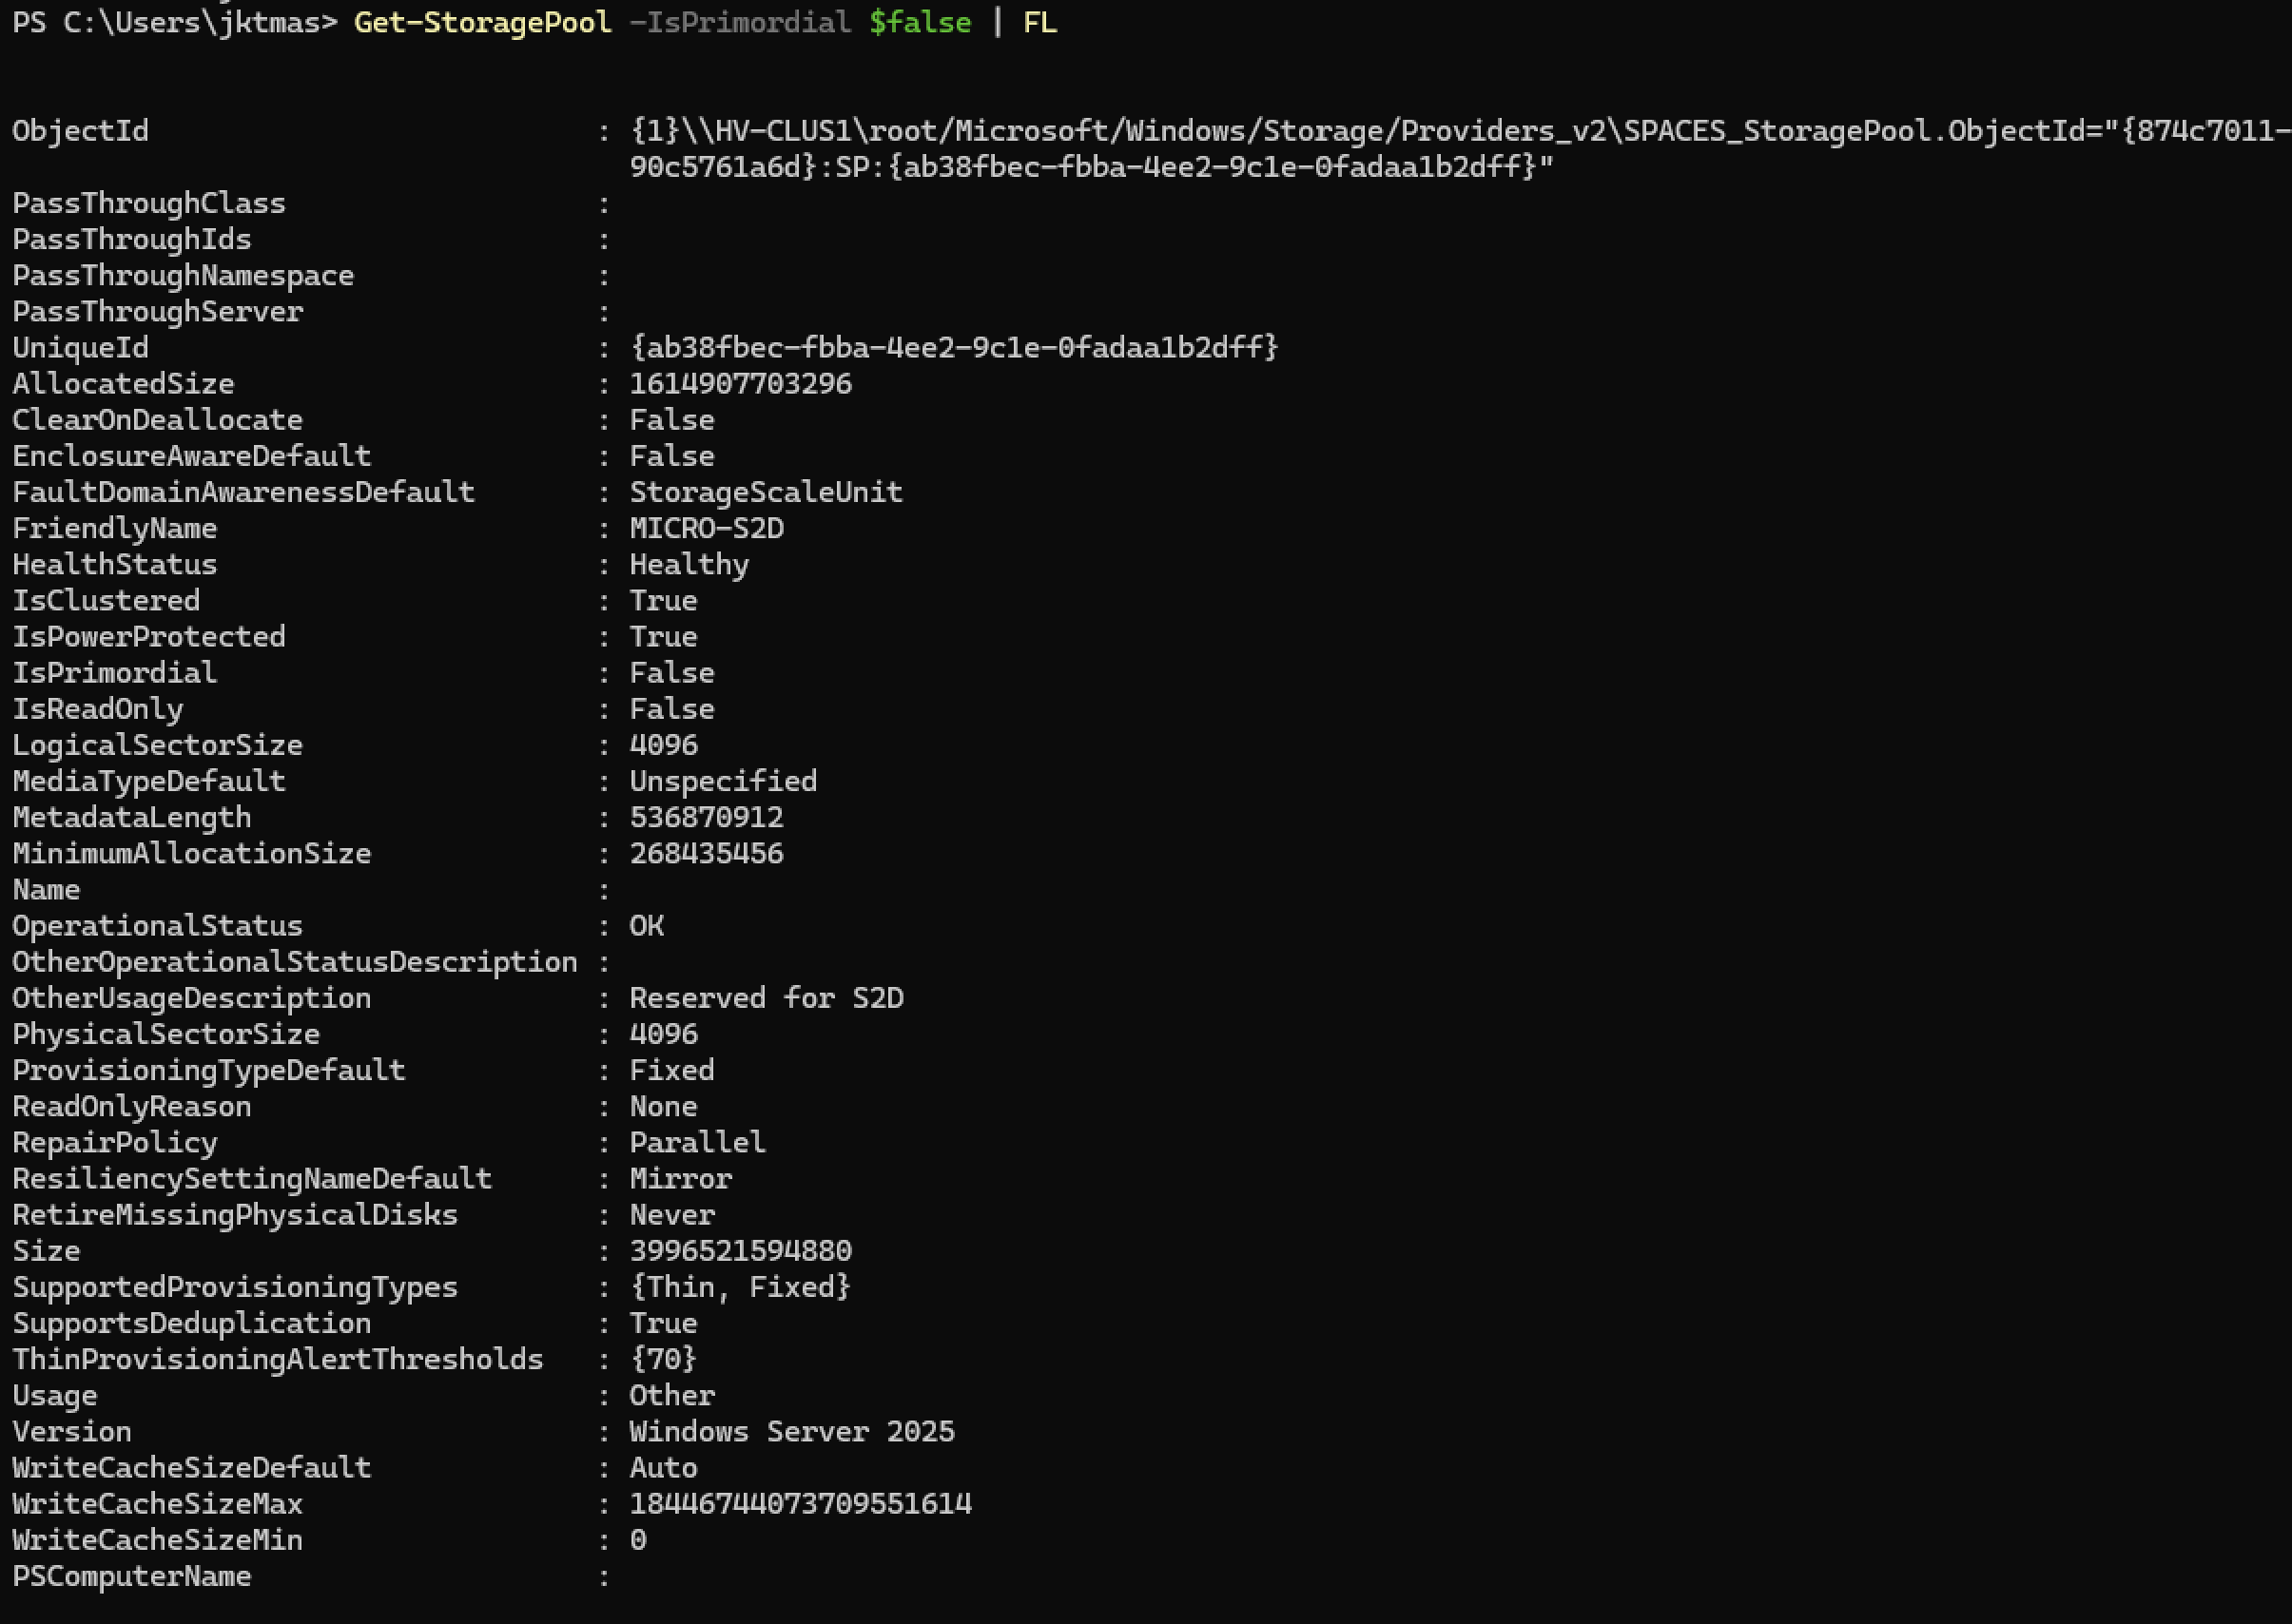Click the UniqueId GUID value

point(953,348)
